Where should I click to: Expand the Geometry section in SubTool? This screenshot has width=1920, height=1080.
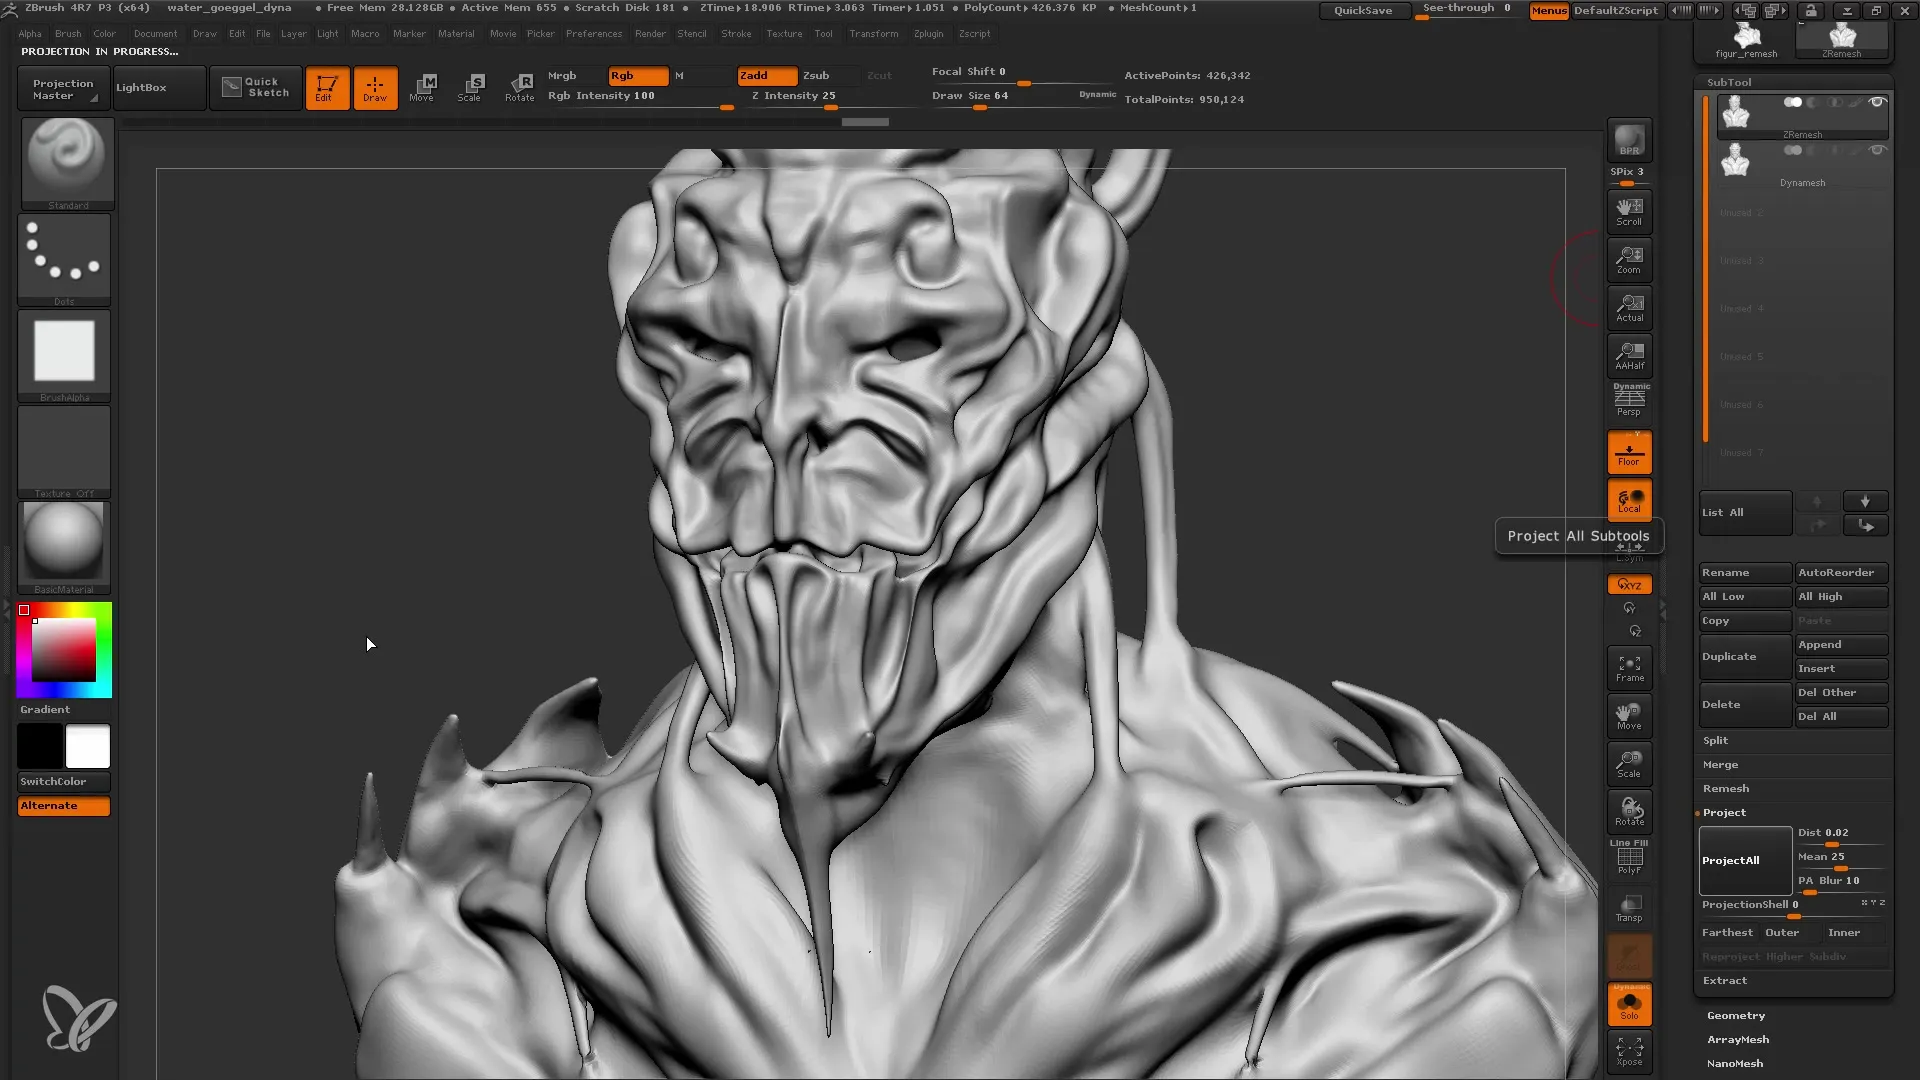click(1735, 1015)
